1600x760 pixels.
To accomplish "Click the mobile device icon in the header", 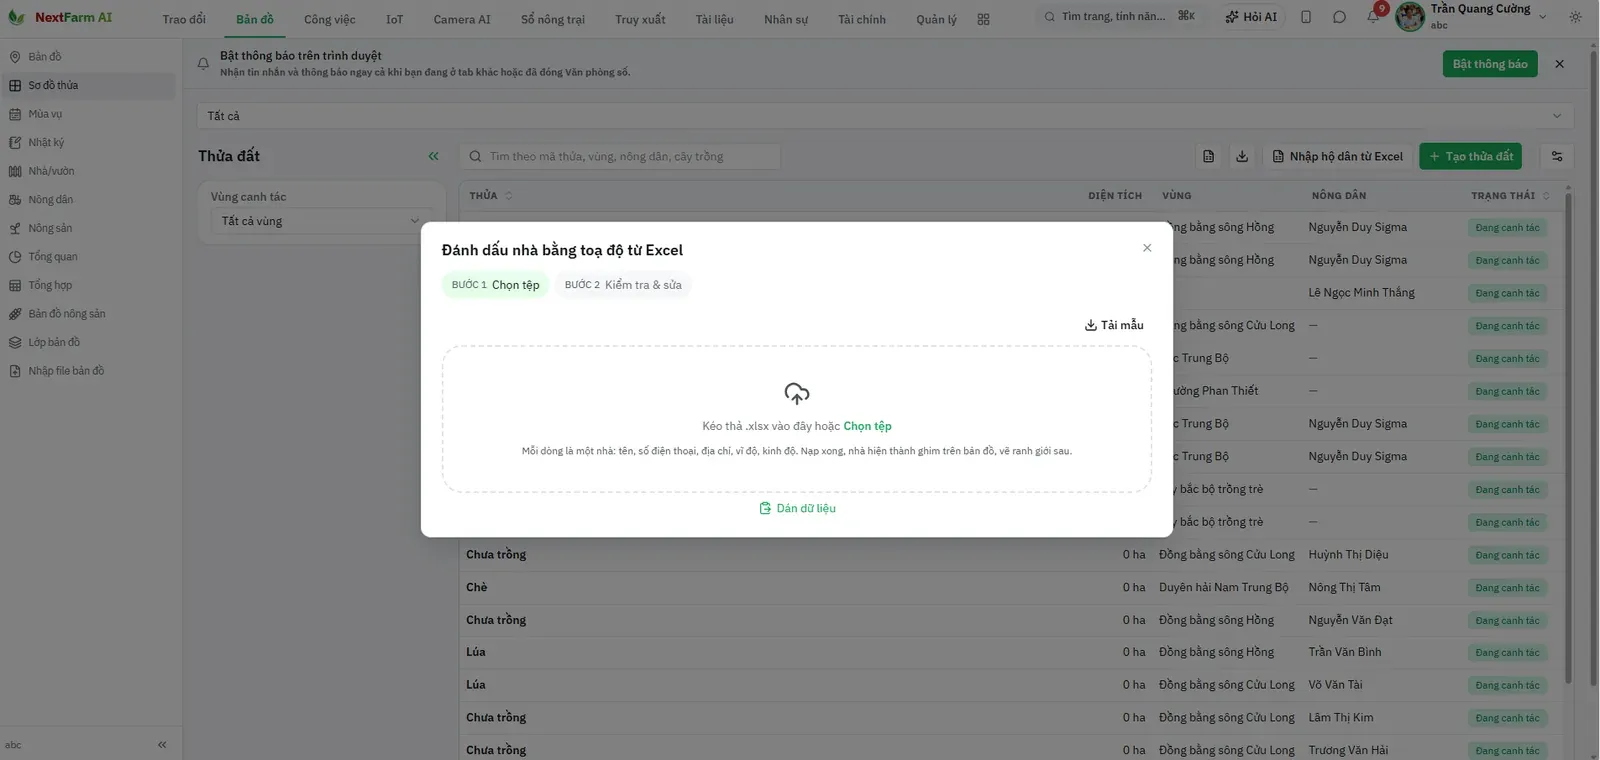I will point(1306,17).
